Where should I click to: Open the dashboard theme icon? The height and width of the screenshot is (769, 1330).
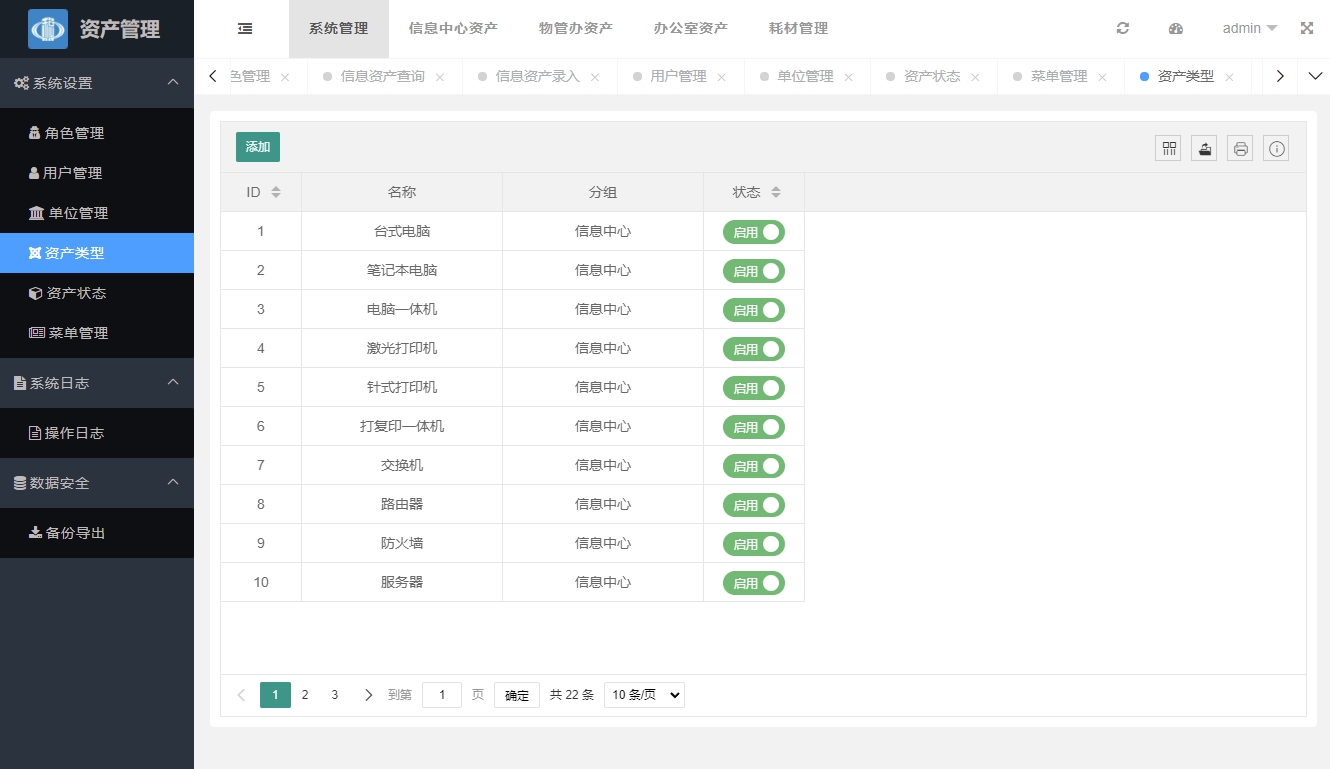point(1176,29)
